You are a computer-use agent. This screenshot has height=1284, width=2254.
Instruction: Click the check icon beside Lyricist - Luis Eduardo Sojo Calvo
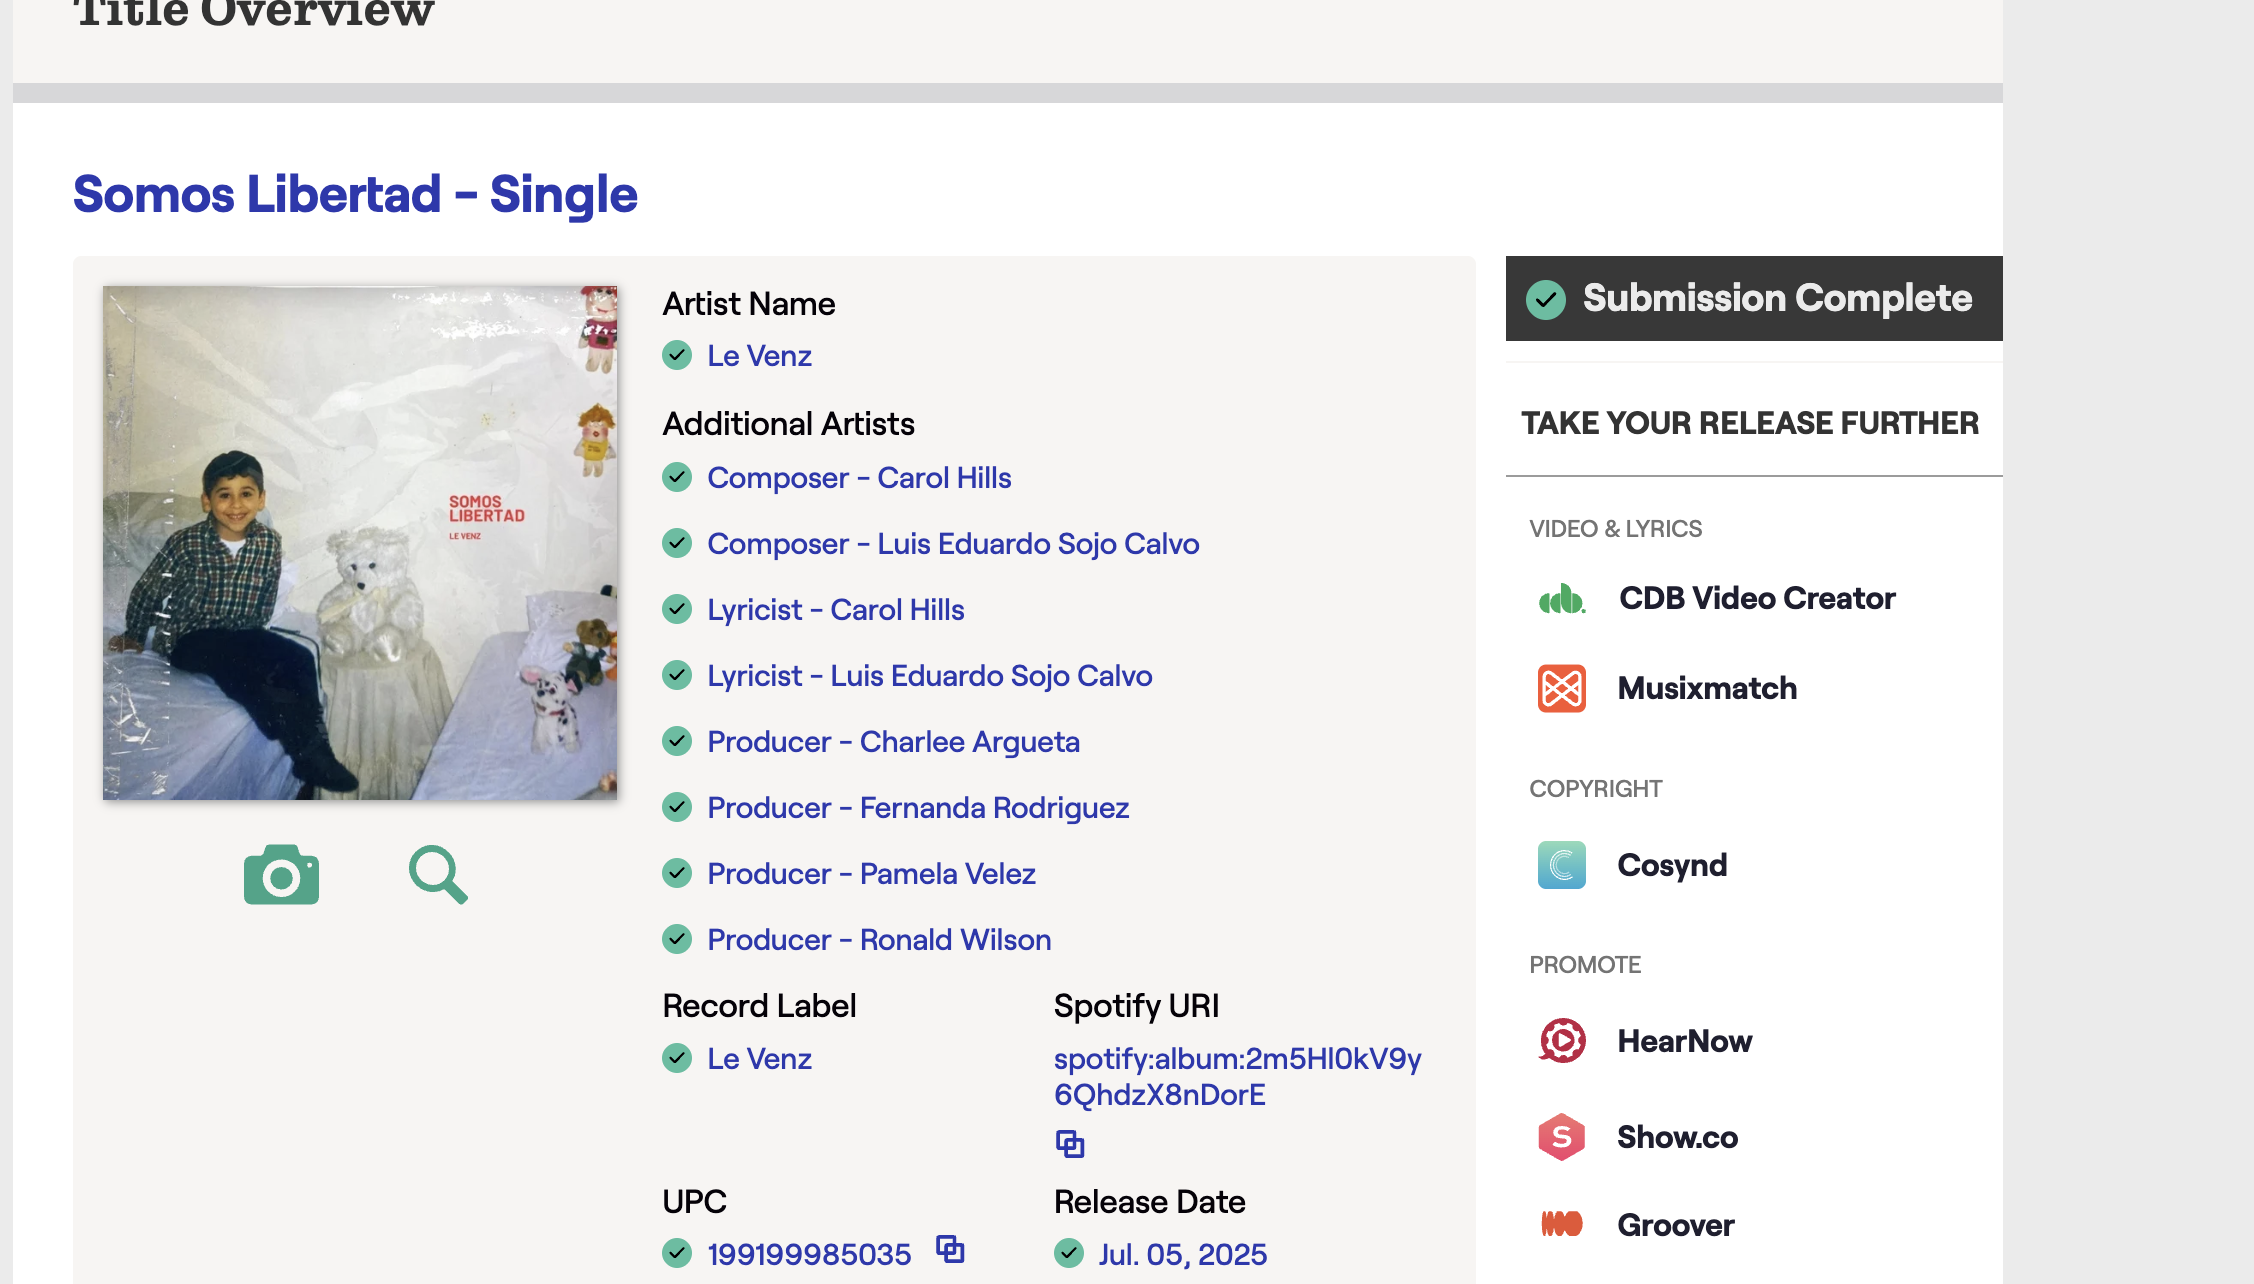677,675
